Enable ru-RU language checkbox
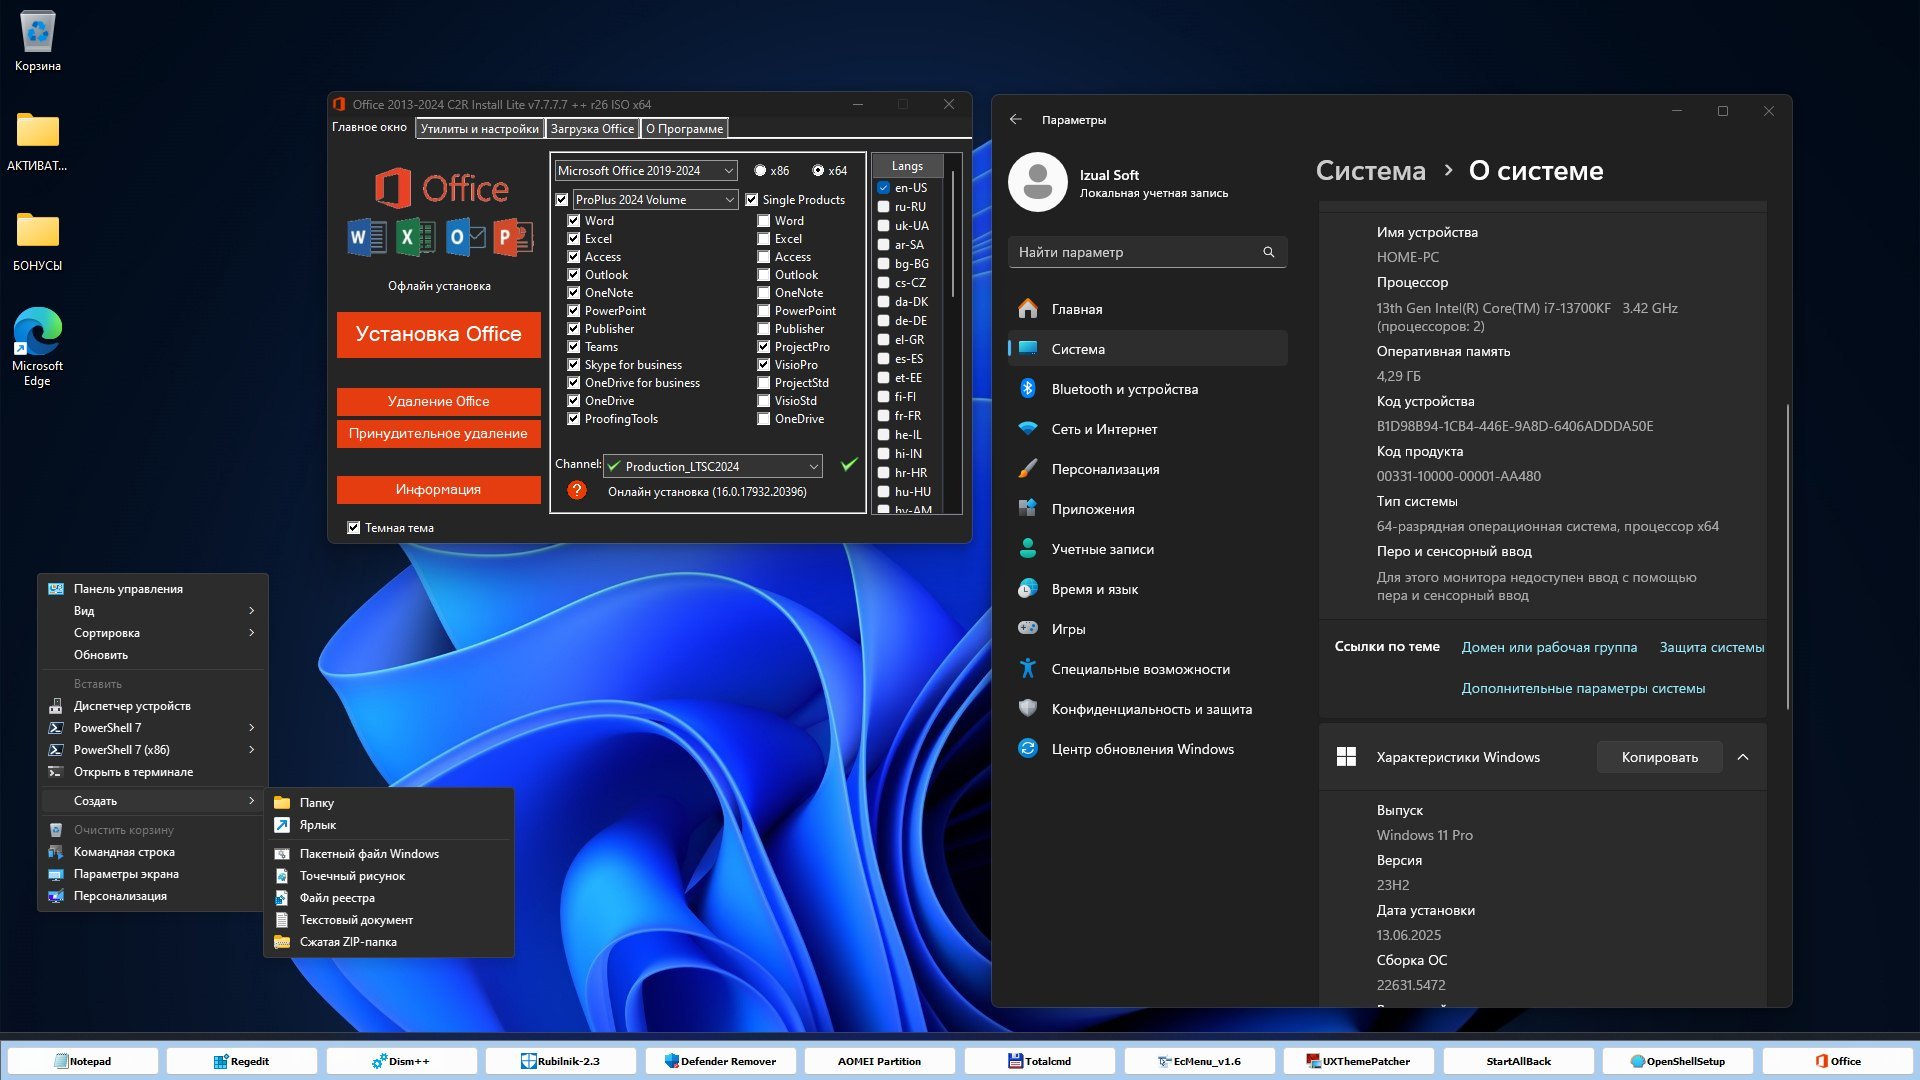Screen dimensions: 1920x1080 coord(884,207)
